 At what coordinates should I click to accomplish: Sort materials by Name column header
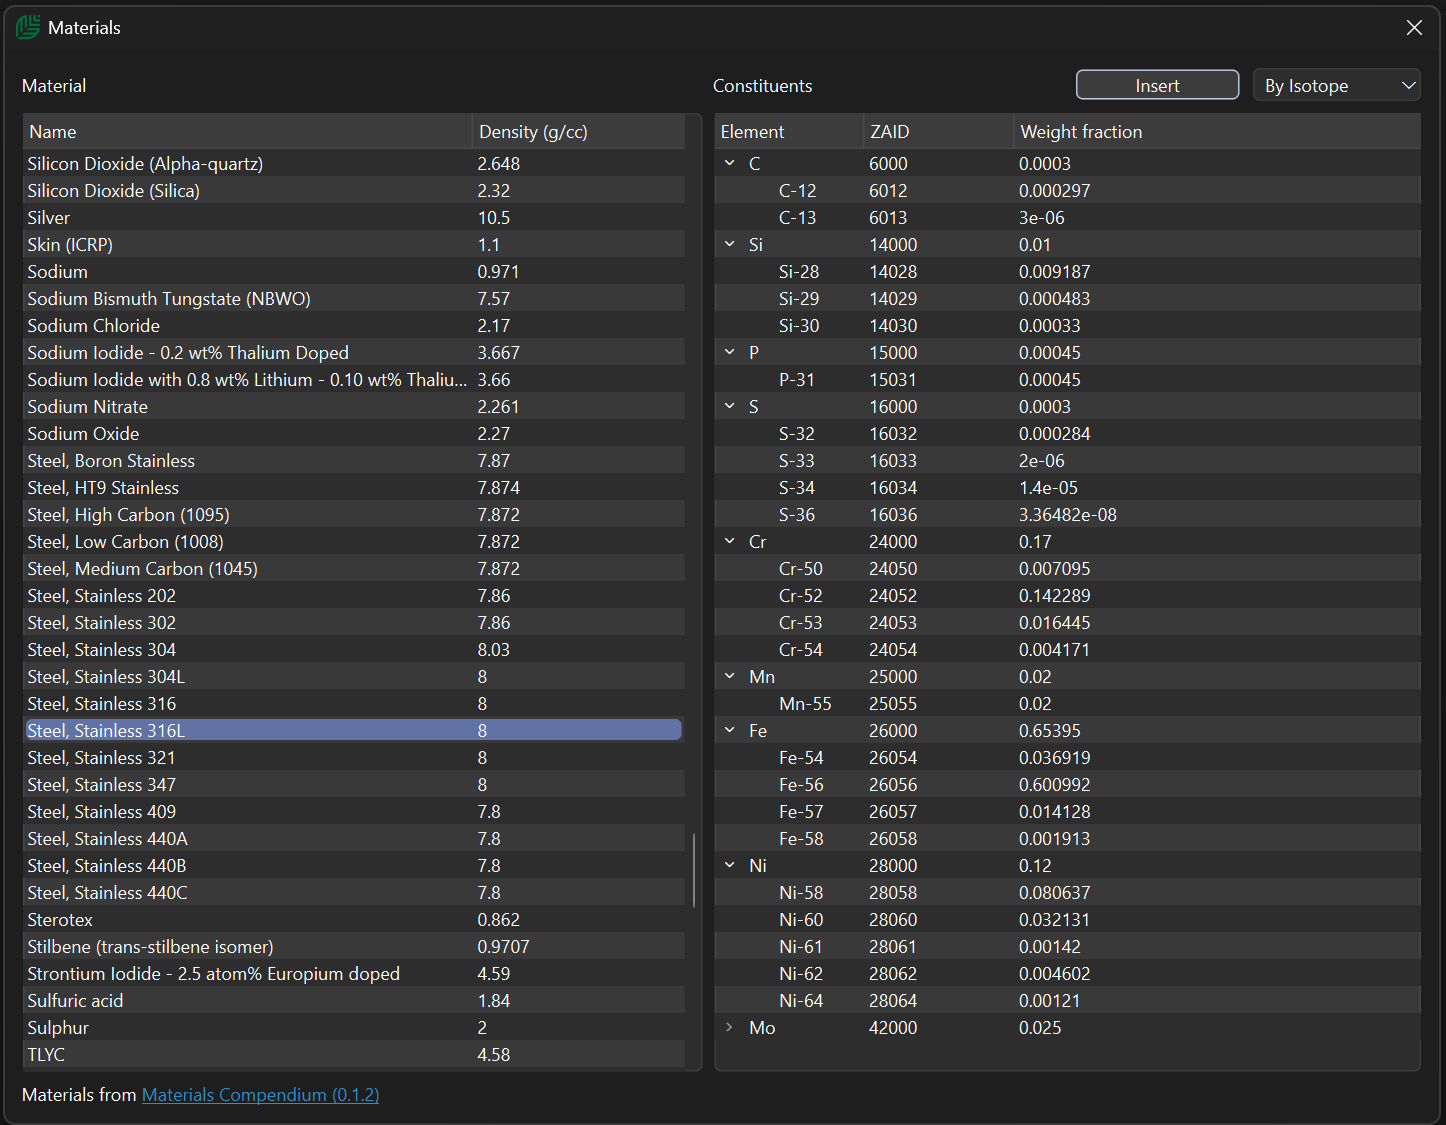tap(247, 131)
